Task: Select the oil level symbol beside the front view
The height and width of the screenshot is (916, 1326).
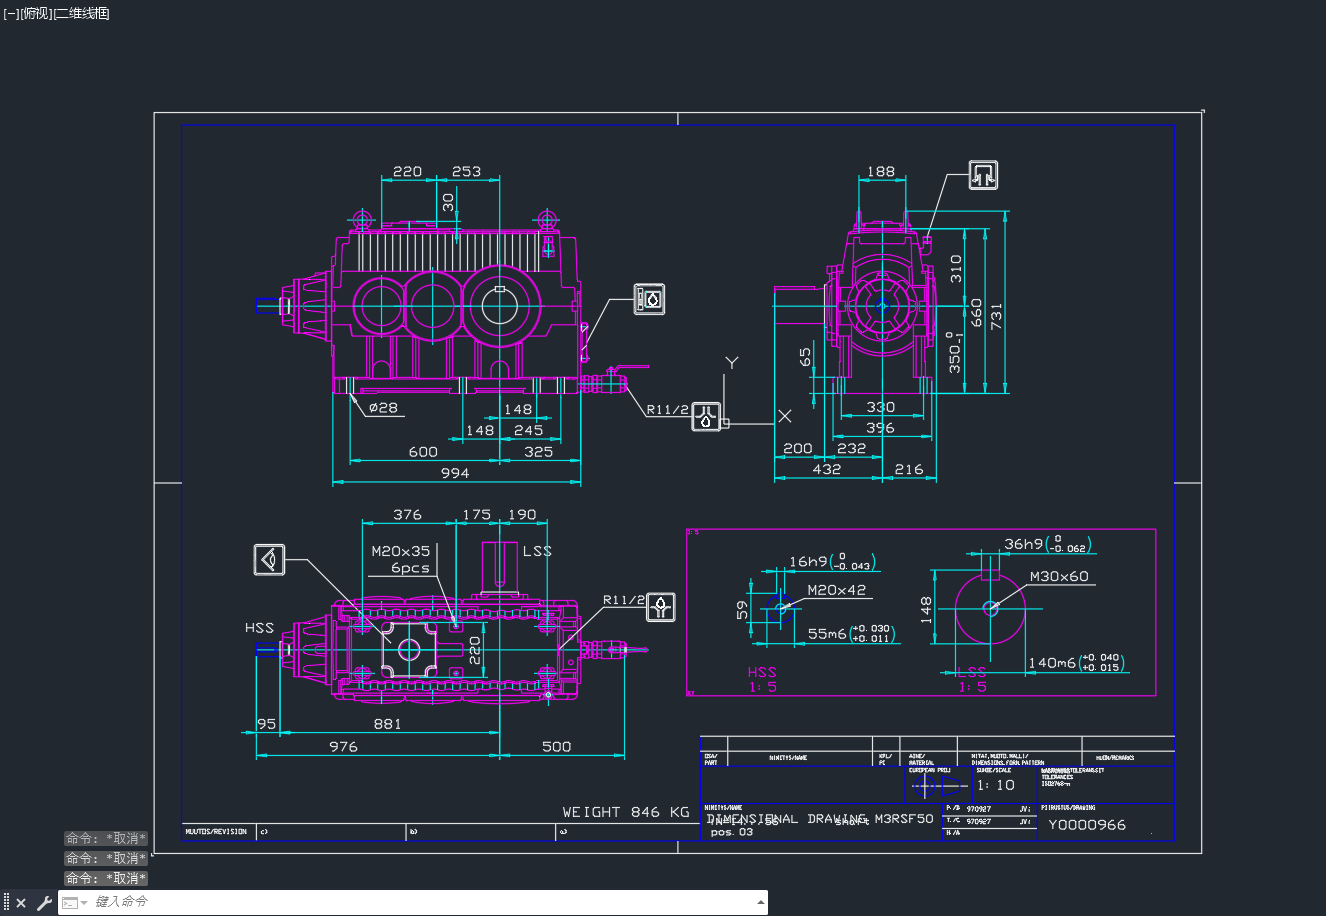Action: (650, 299)
